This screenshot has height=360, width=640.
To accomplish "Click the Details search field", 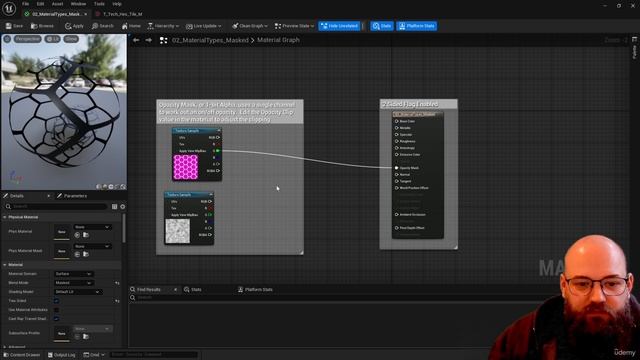I will click(x=56, y=207).
